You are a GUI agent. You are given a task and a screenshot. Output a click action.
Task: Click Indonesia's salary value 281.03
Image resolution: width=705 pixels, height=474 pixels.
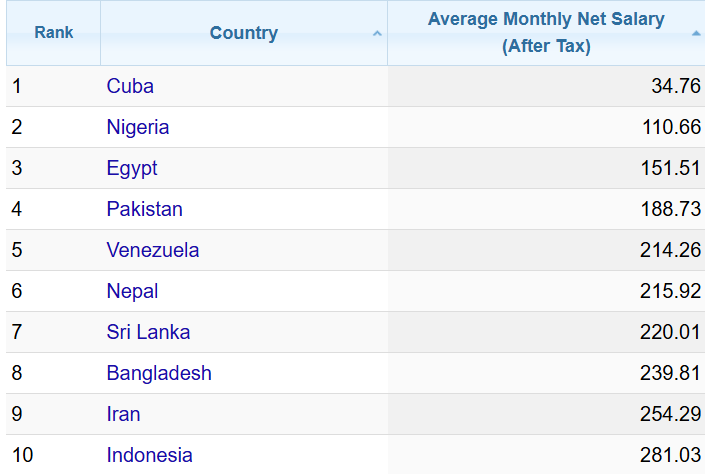[671, 455]
